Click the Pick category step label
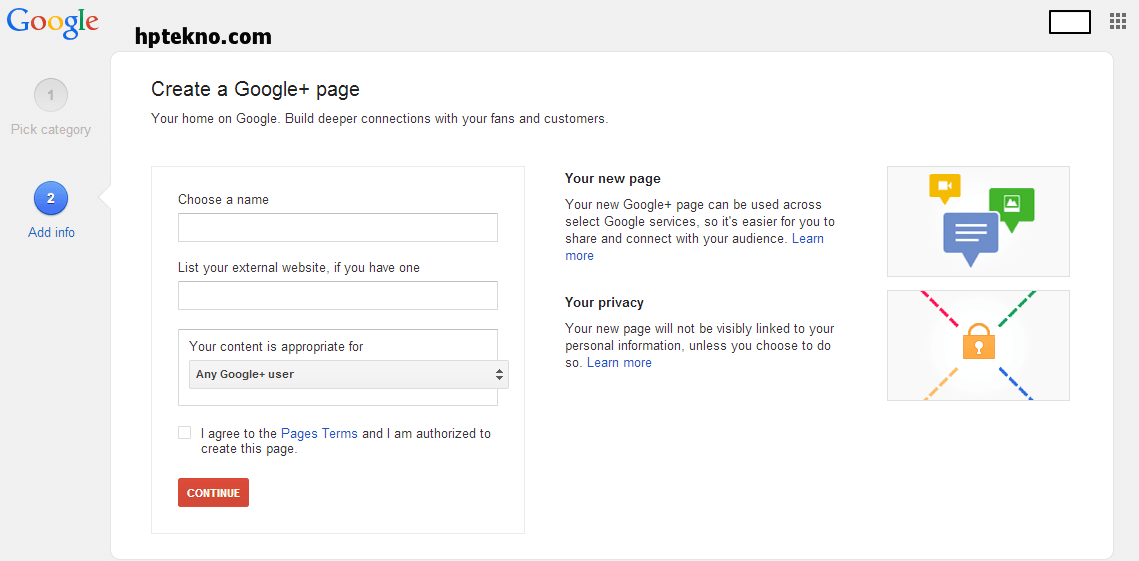Screen dimensions: 1139x561 pyautogui.click(x=51, y=130)
